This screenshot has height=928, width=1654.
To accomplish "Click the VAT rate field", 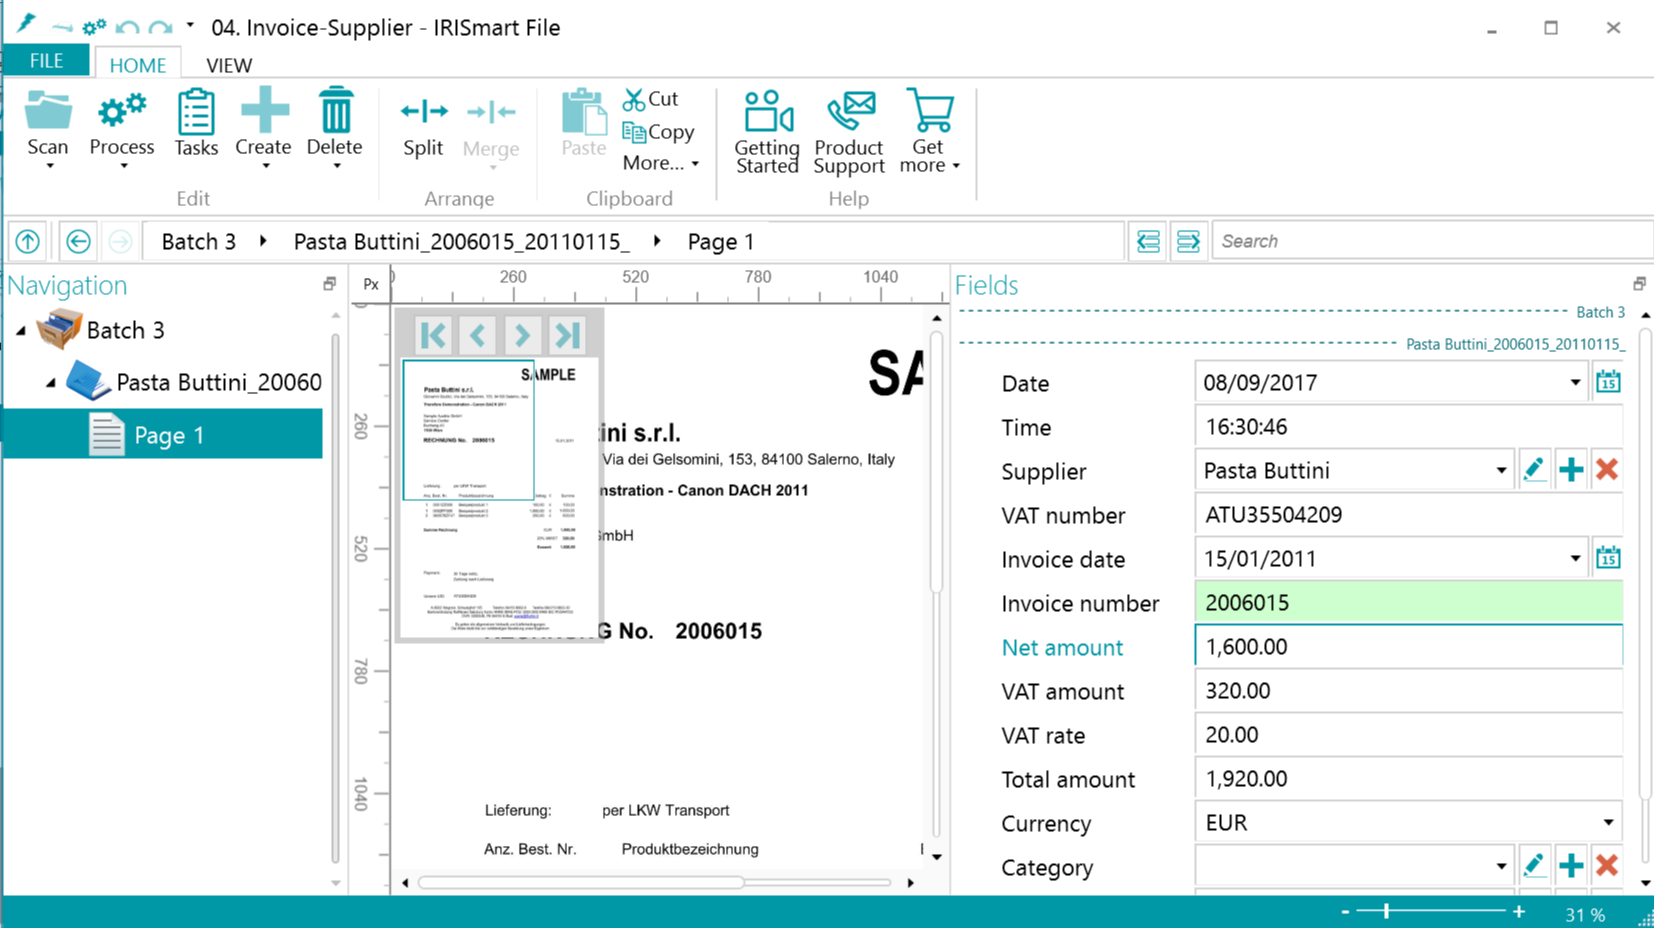I will (x=1408, y=734).
